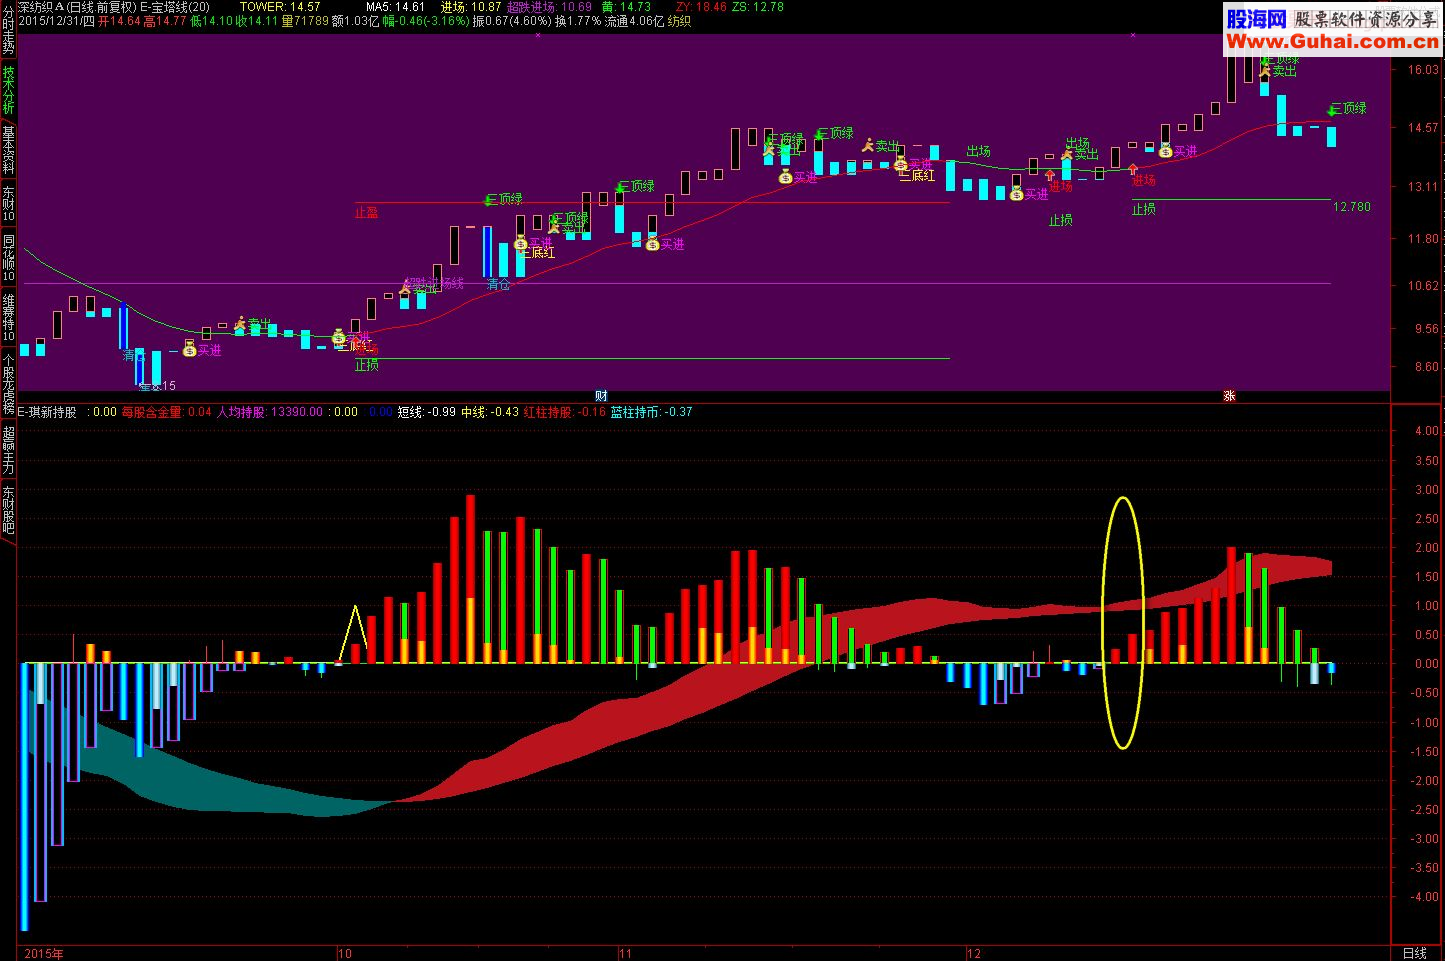Click the 2015年 label on the time axis
The image size is (1445, 961).
(x=43, y=954)
